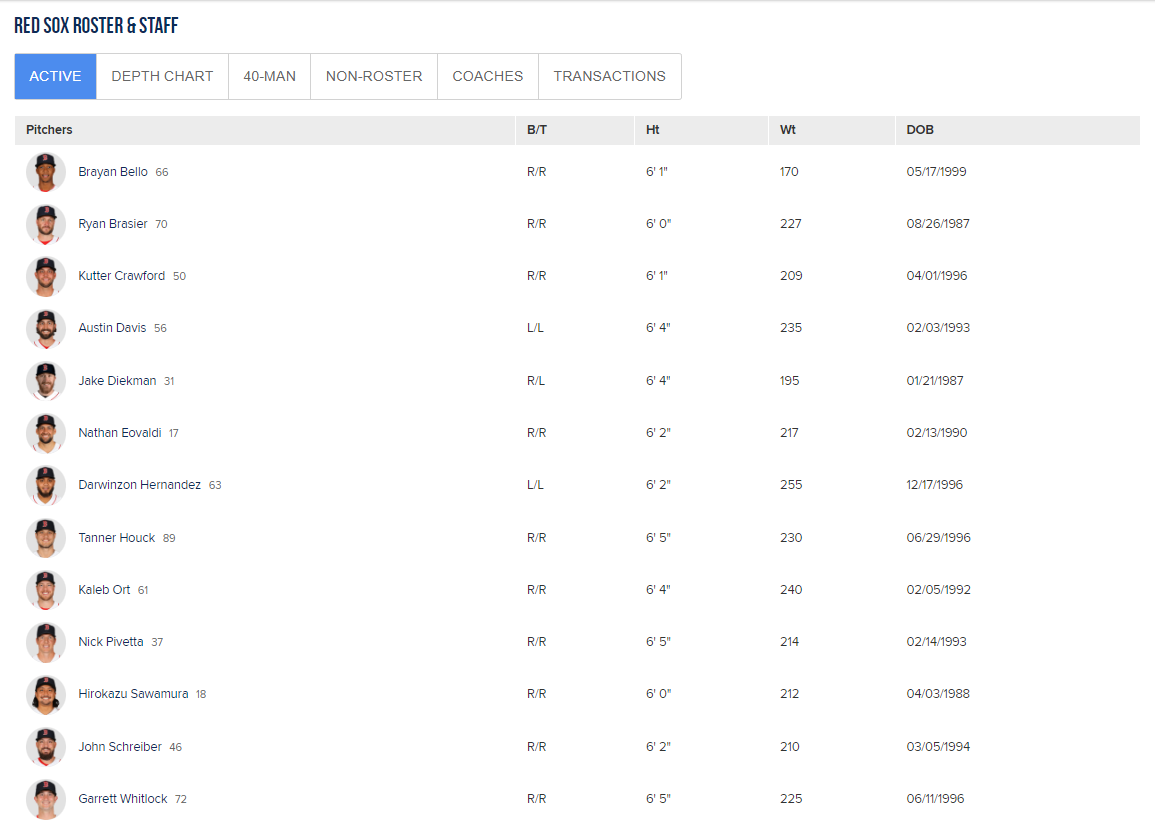Click John Schreiber's headshot photo

click(x=46, y=747)
